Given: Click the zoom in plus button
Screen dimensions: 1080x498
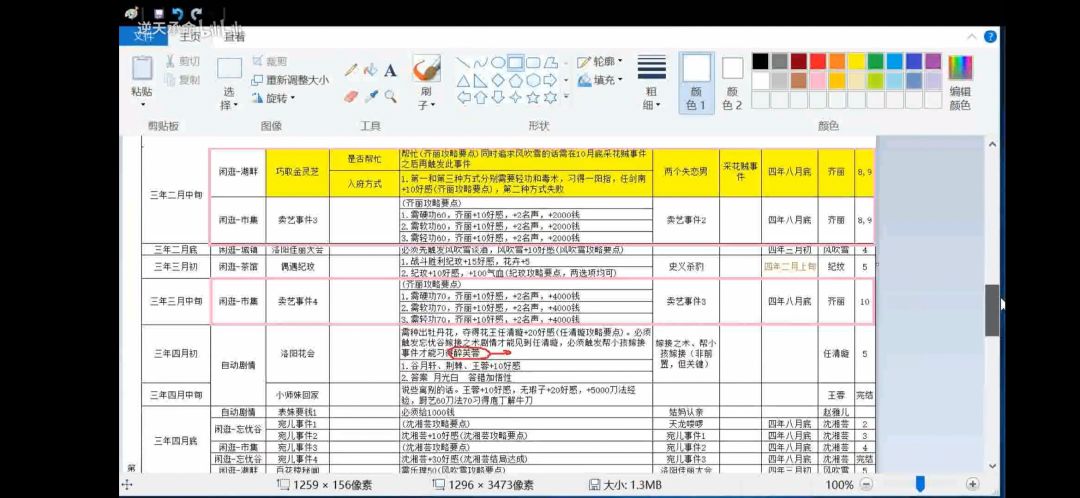Looking at the screenshot, I should click(973, 484).
